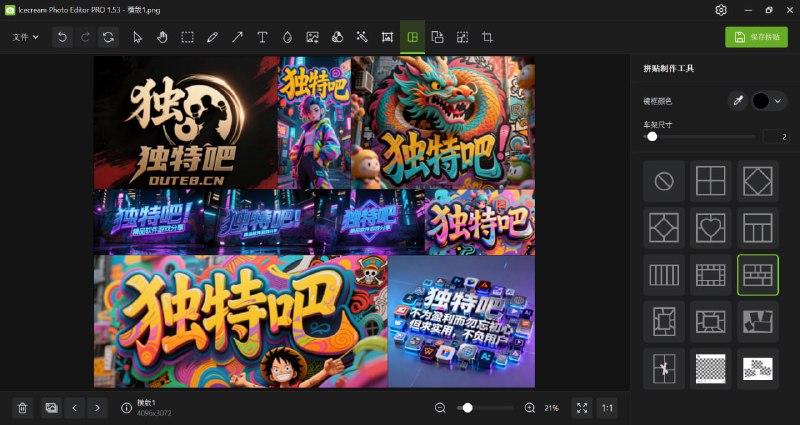Redo the last action

click(x=85, y=37)
